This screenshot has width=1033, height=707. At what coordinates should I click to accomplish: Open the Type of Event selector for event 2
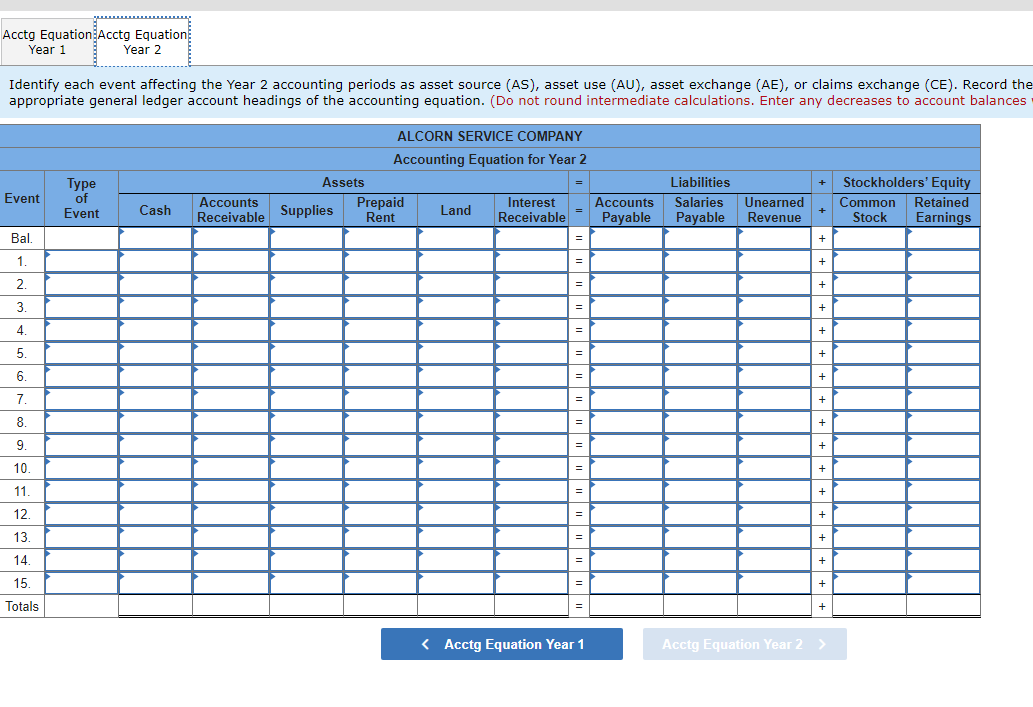tap(81, 284)
